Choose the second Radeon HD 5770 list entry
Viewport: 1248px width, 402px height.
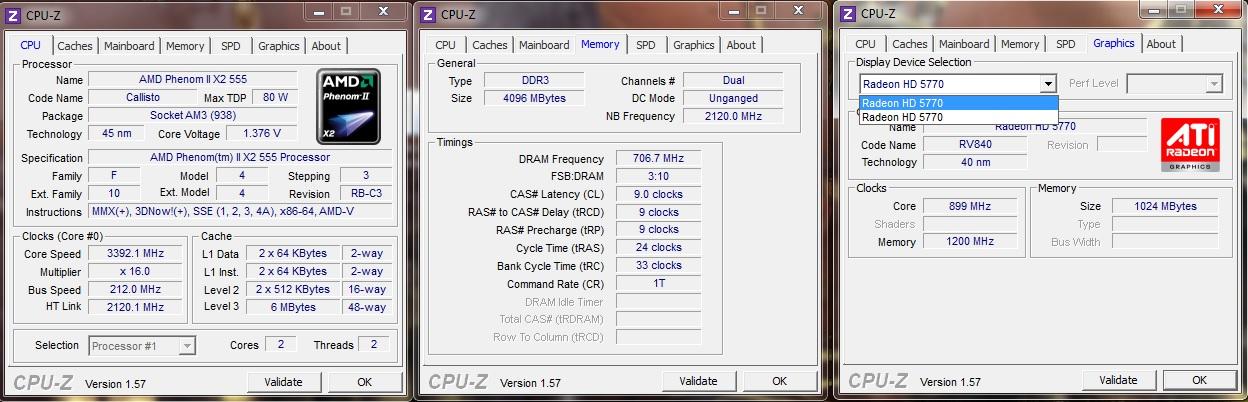tap(958, 117)
